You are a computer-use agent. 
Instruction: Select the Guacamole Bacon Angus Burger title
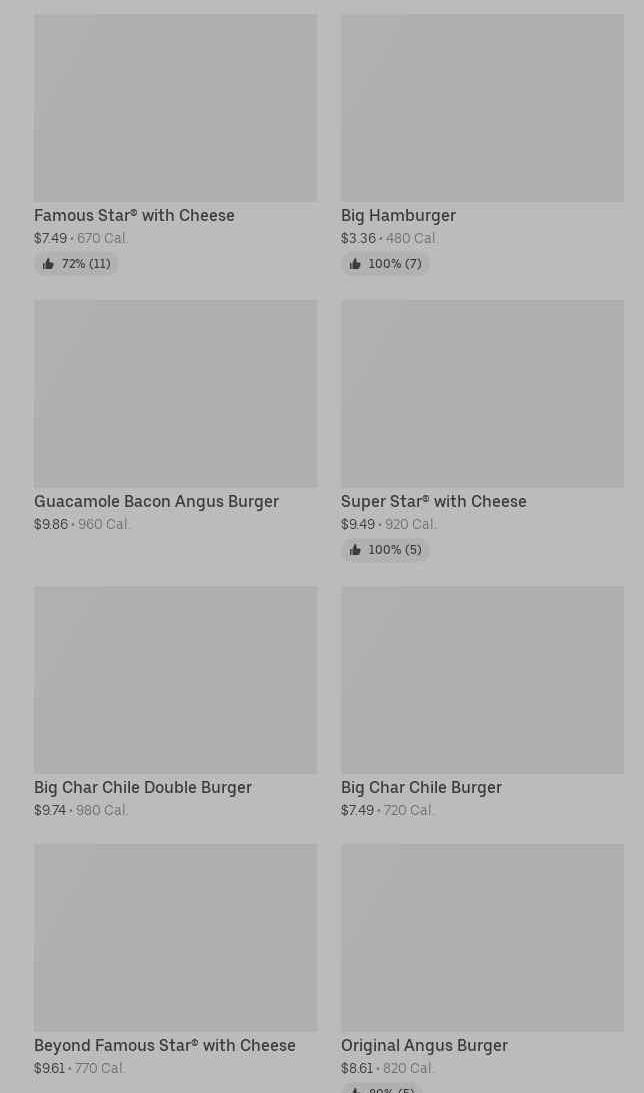(156, 501)
